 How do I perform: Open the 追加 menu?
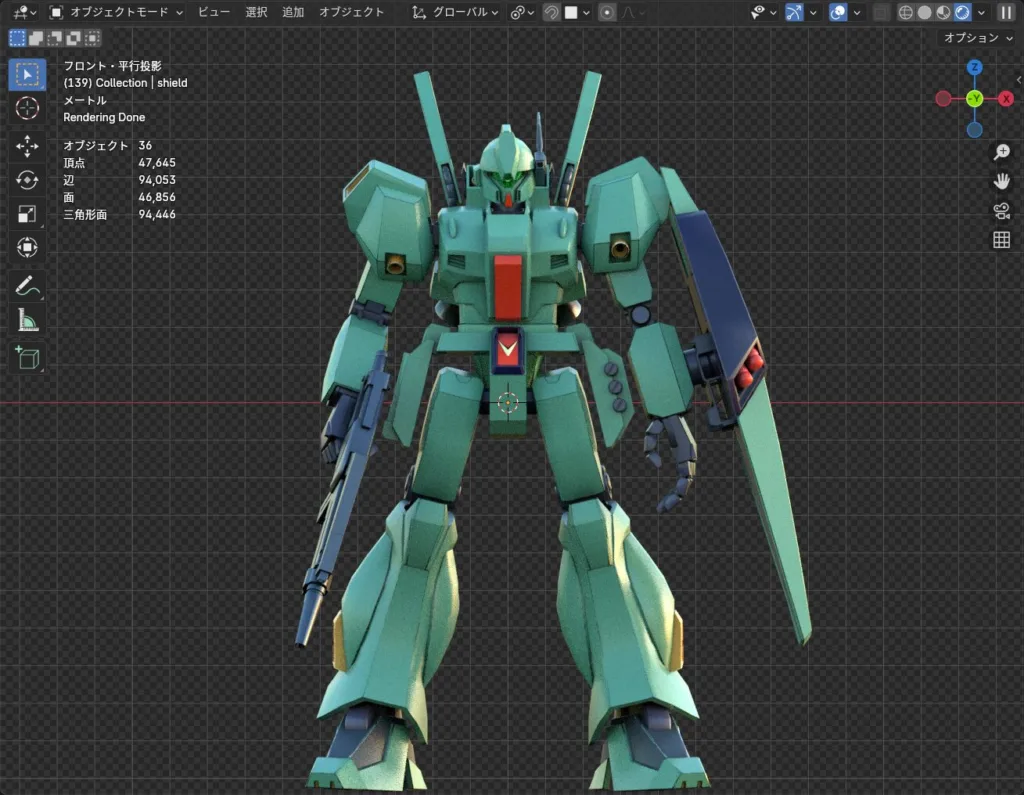coord(293,12)
